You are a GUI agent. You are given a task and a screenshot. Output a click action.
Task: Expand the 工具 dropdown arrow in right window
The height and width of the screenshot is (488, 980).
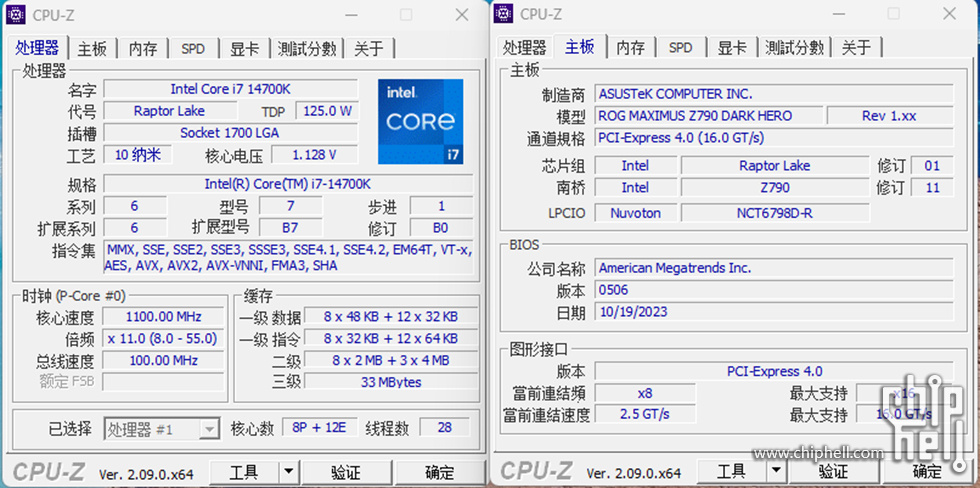point(776,472)
